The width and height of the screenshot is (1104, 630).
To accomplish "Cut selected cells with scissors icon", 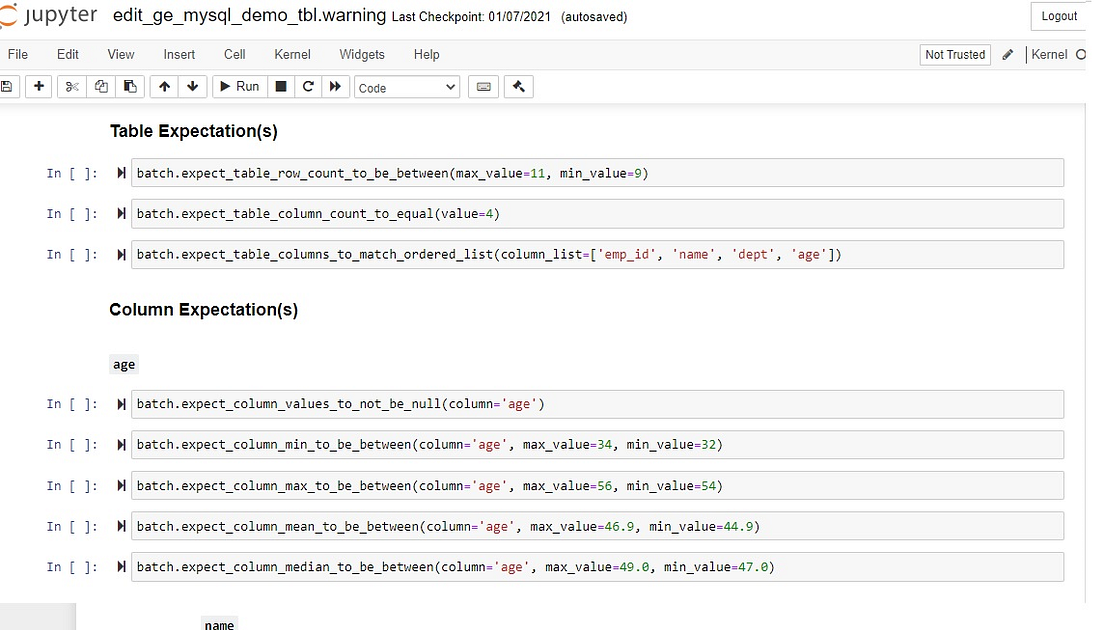I will 72,87.
